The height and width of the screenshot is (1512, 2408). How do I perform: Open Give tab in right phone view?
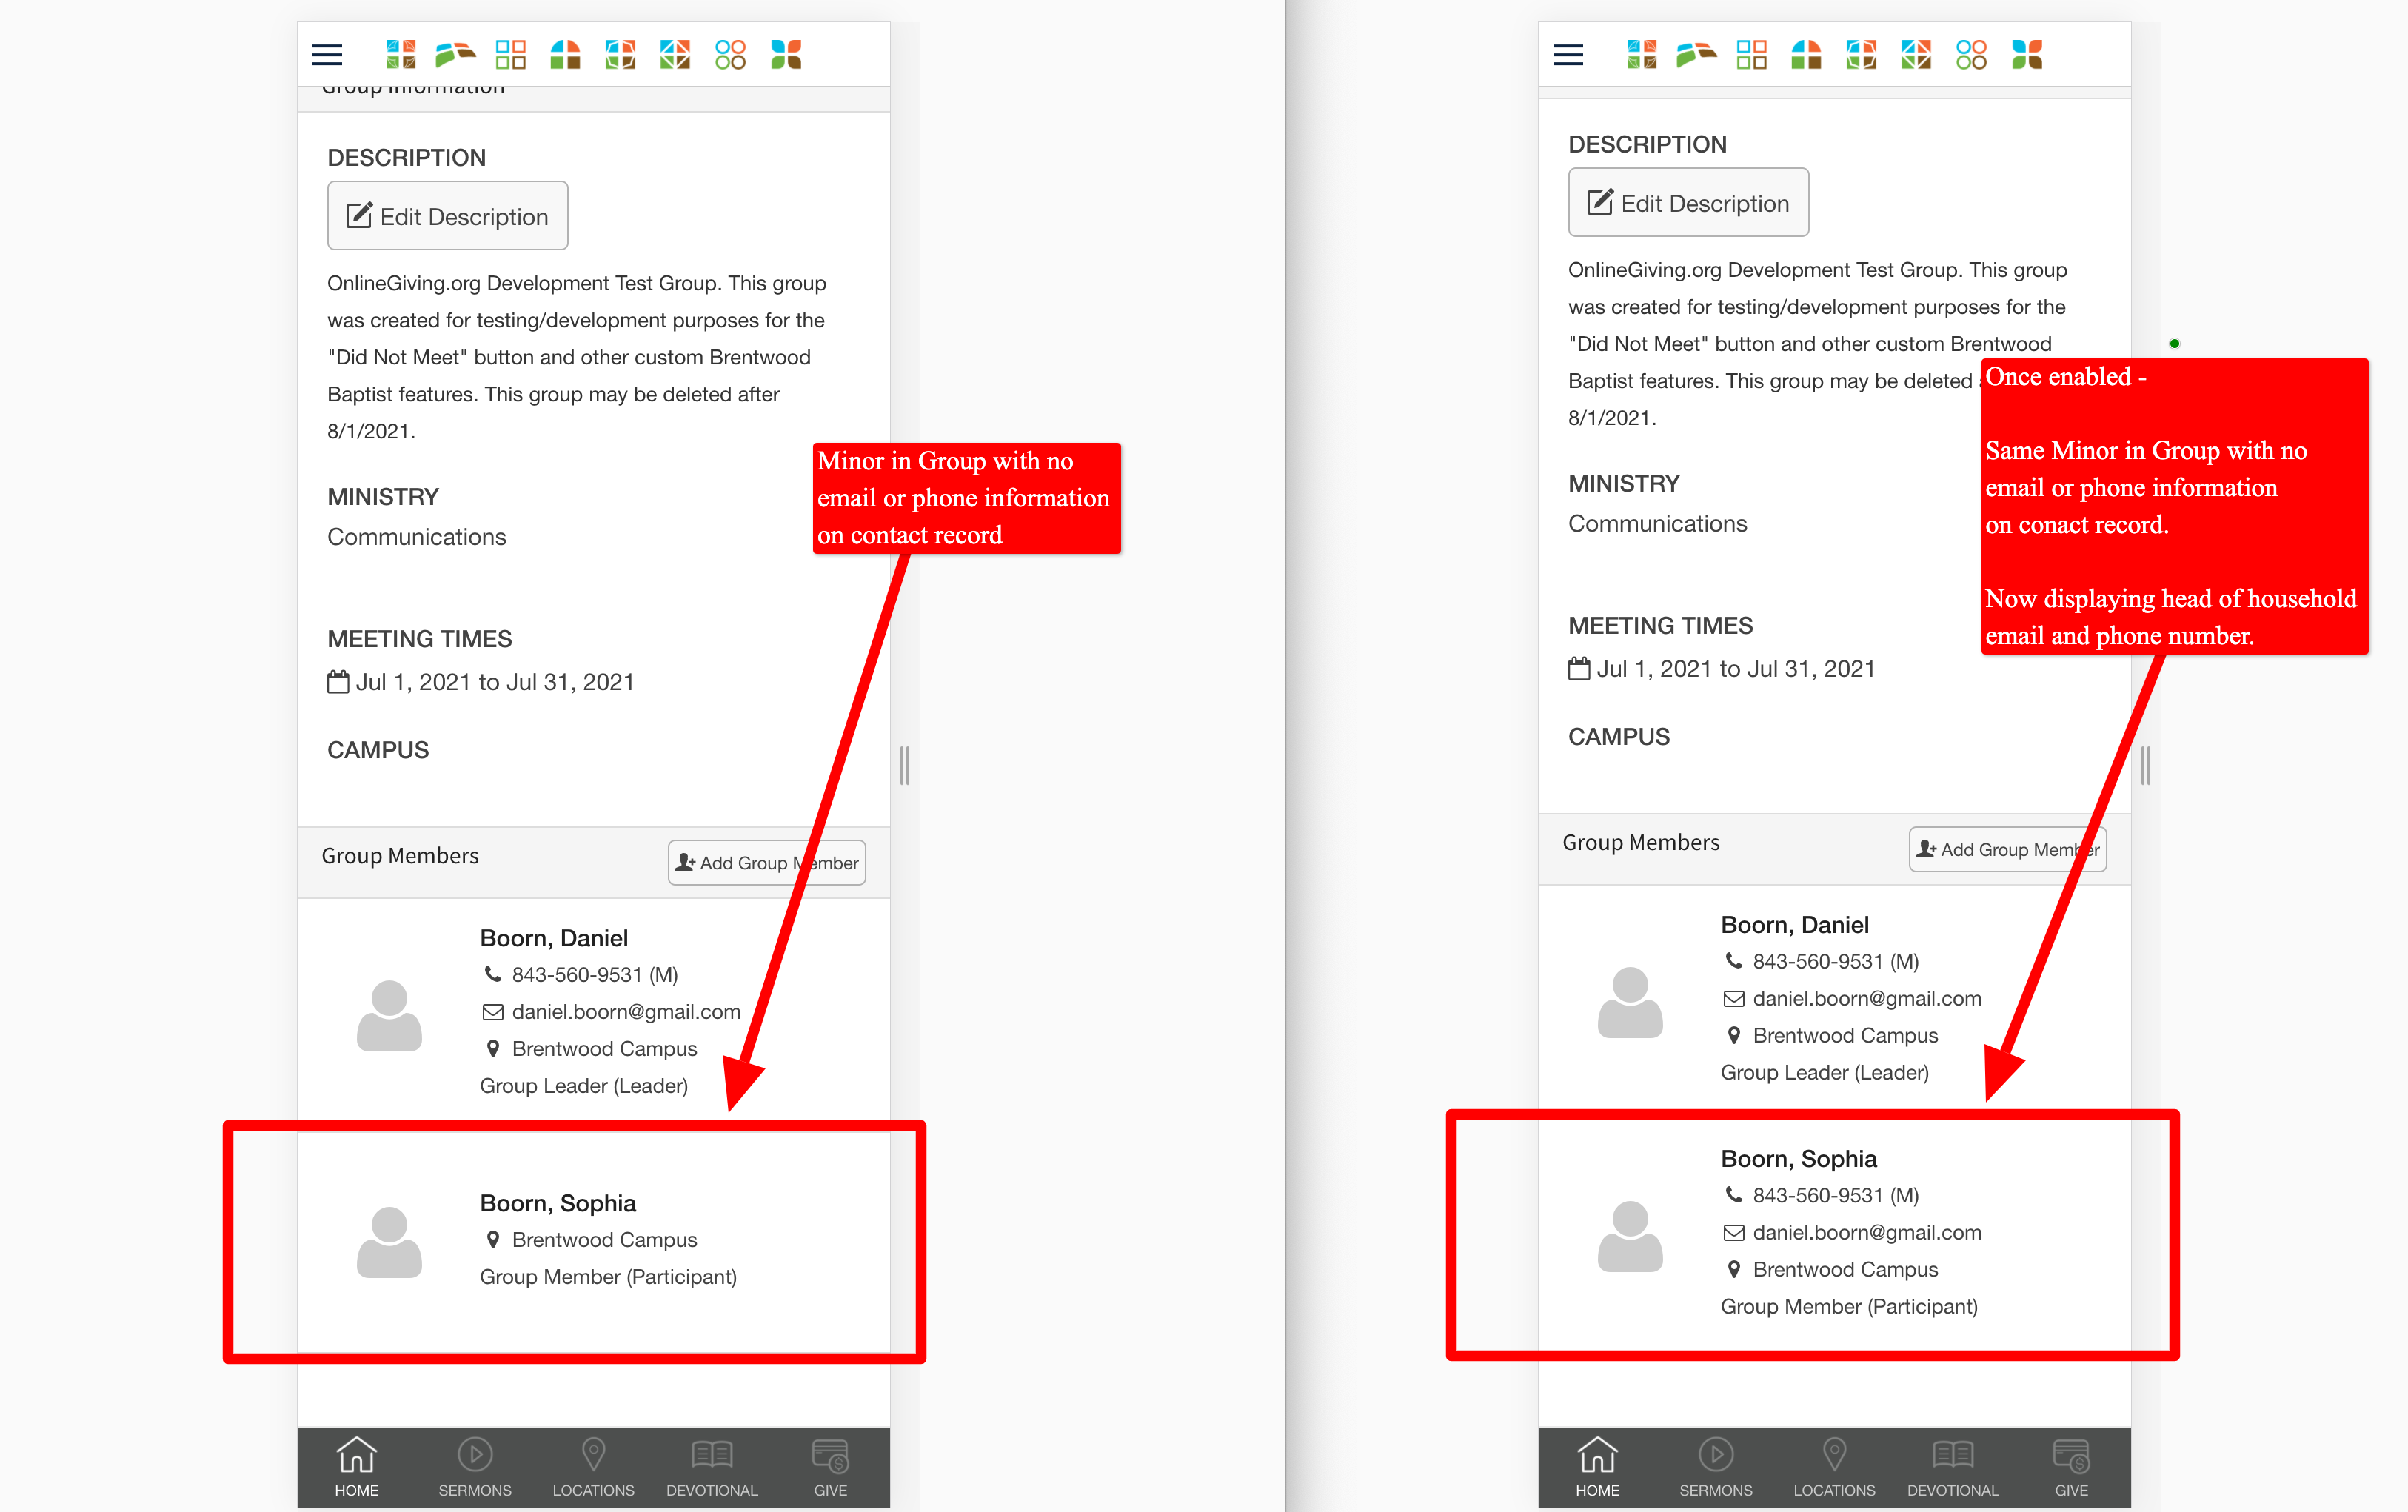click(2072, 1467)
